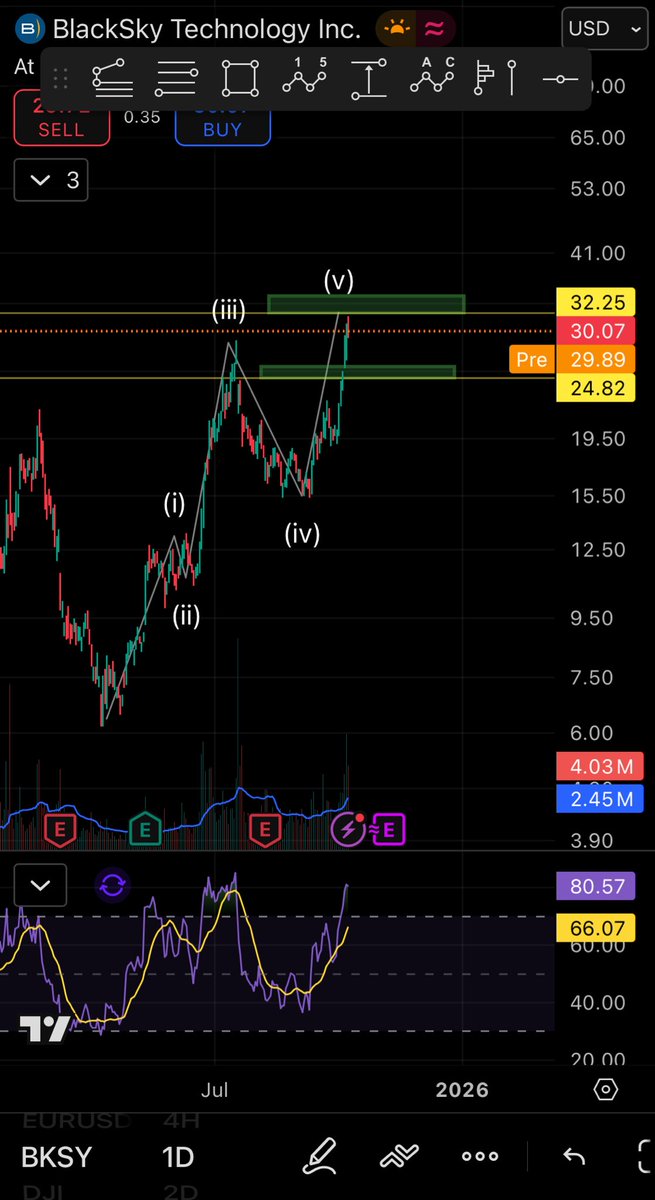Tap the red 30.07 last price label
The image size is (655, 1200).
(x=596, y=331)
